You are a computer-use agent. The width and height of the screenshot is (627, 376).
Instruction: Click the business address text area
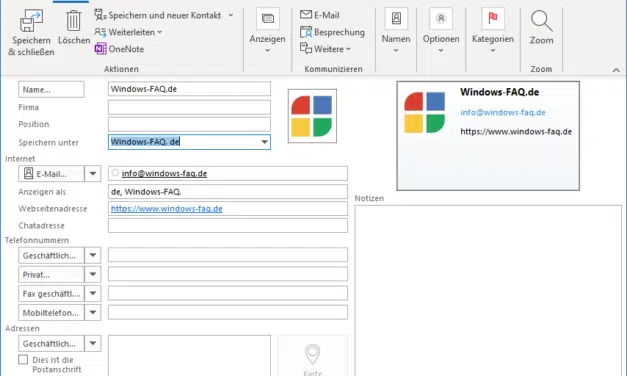point(189,356)
